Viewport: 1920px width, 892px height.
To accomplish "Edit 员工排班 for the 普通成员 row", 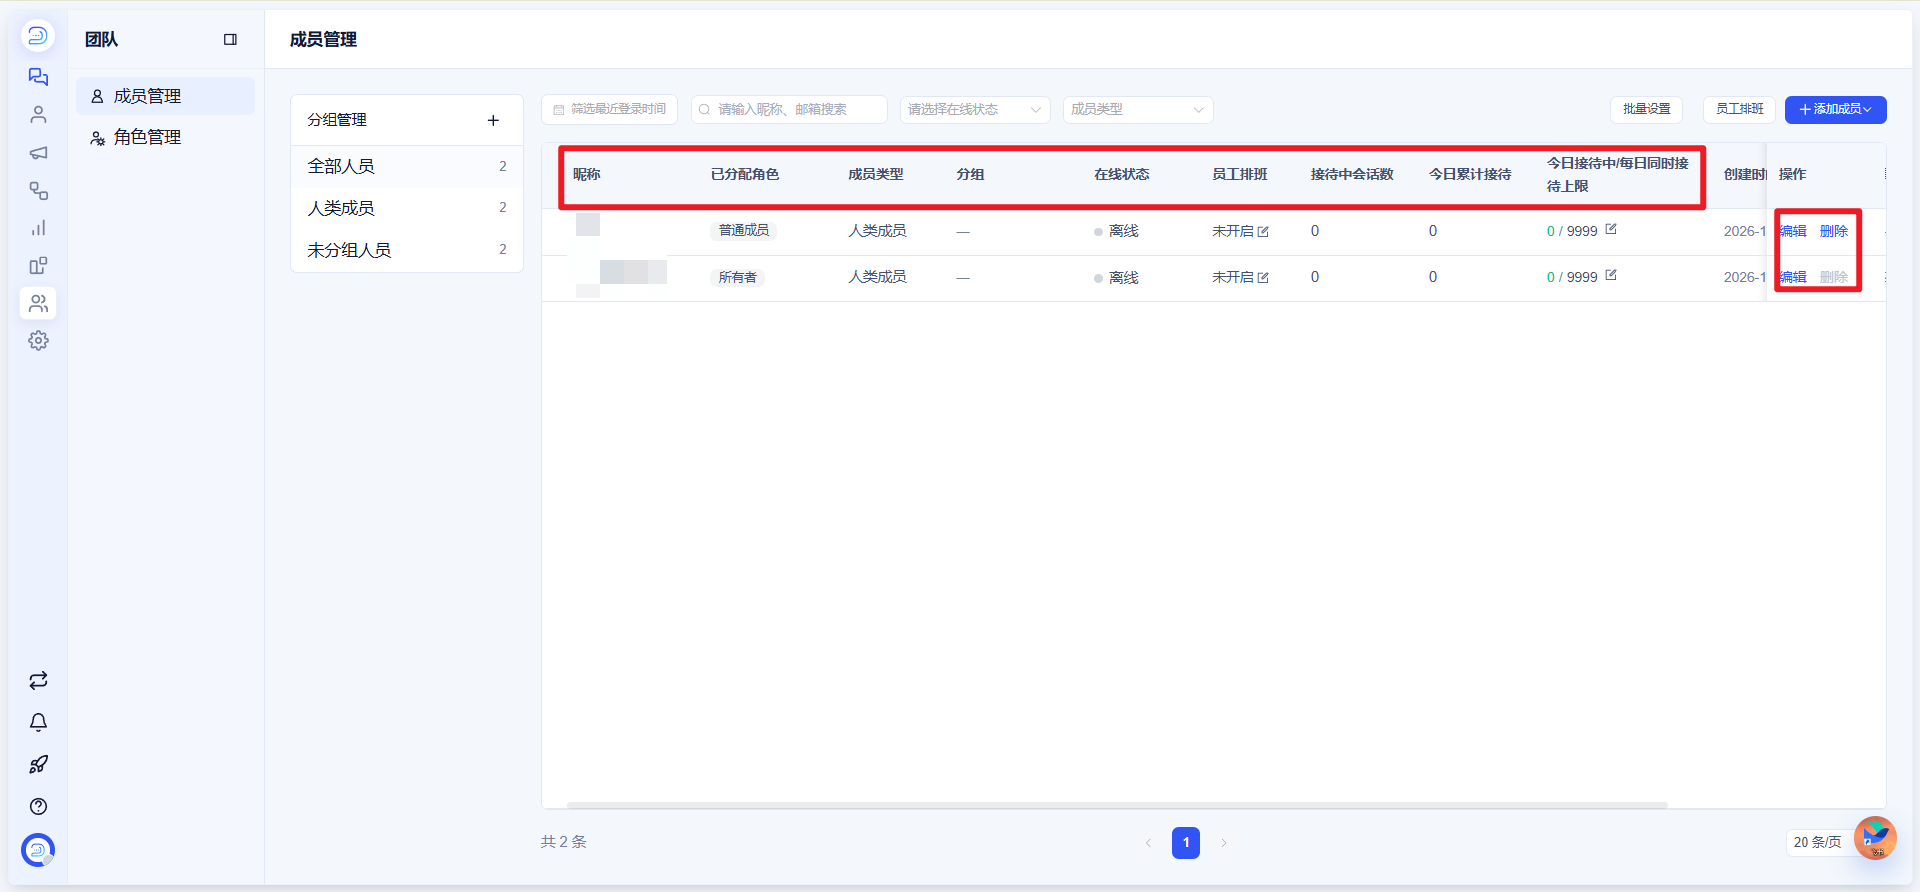I will point(1263,232).
